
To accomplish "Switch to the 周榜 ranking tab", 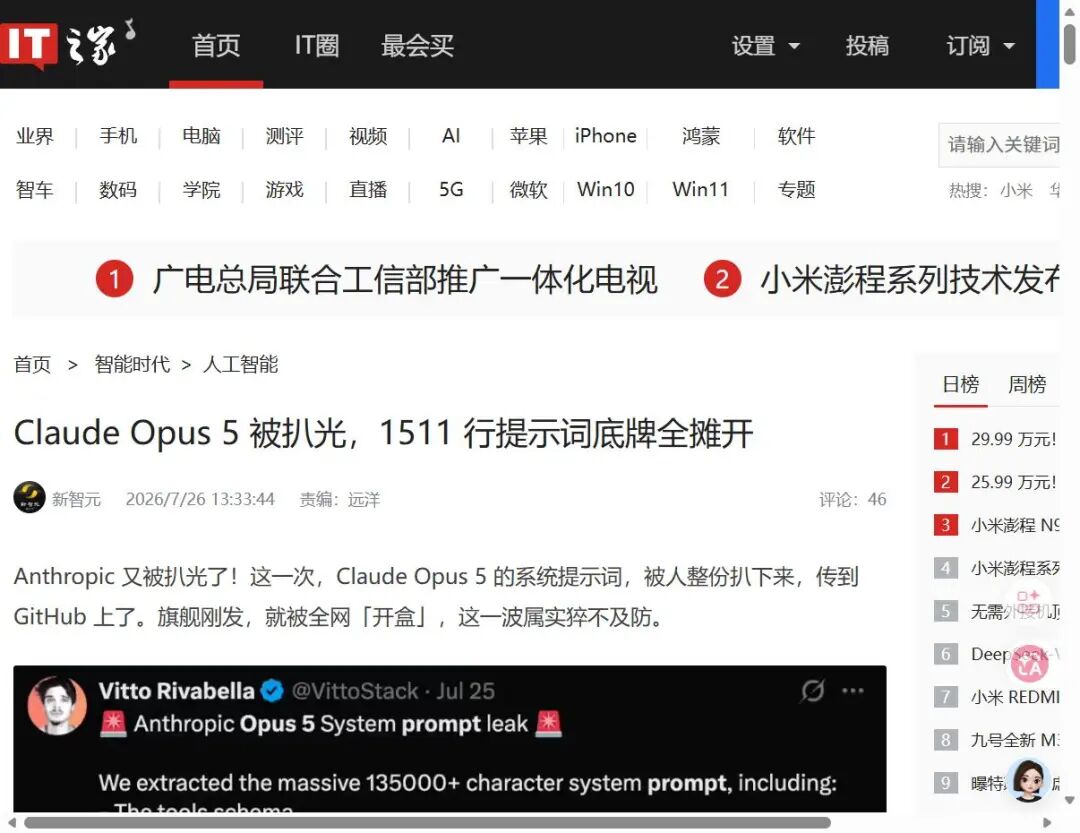I will pos(1027,384).
